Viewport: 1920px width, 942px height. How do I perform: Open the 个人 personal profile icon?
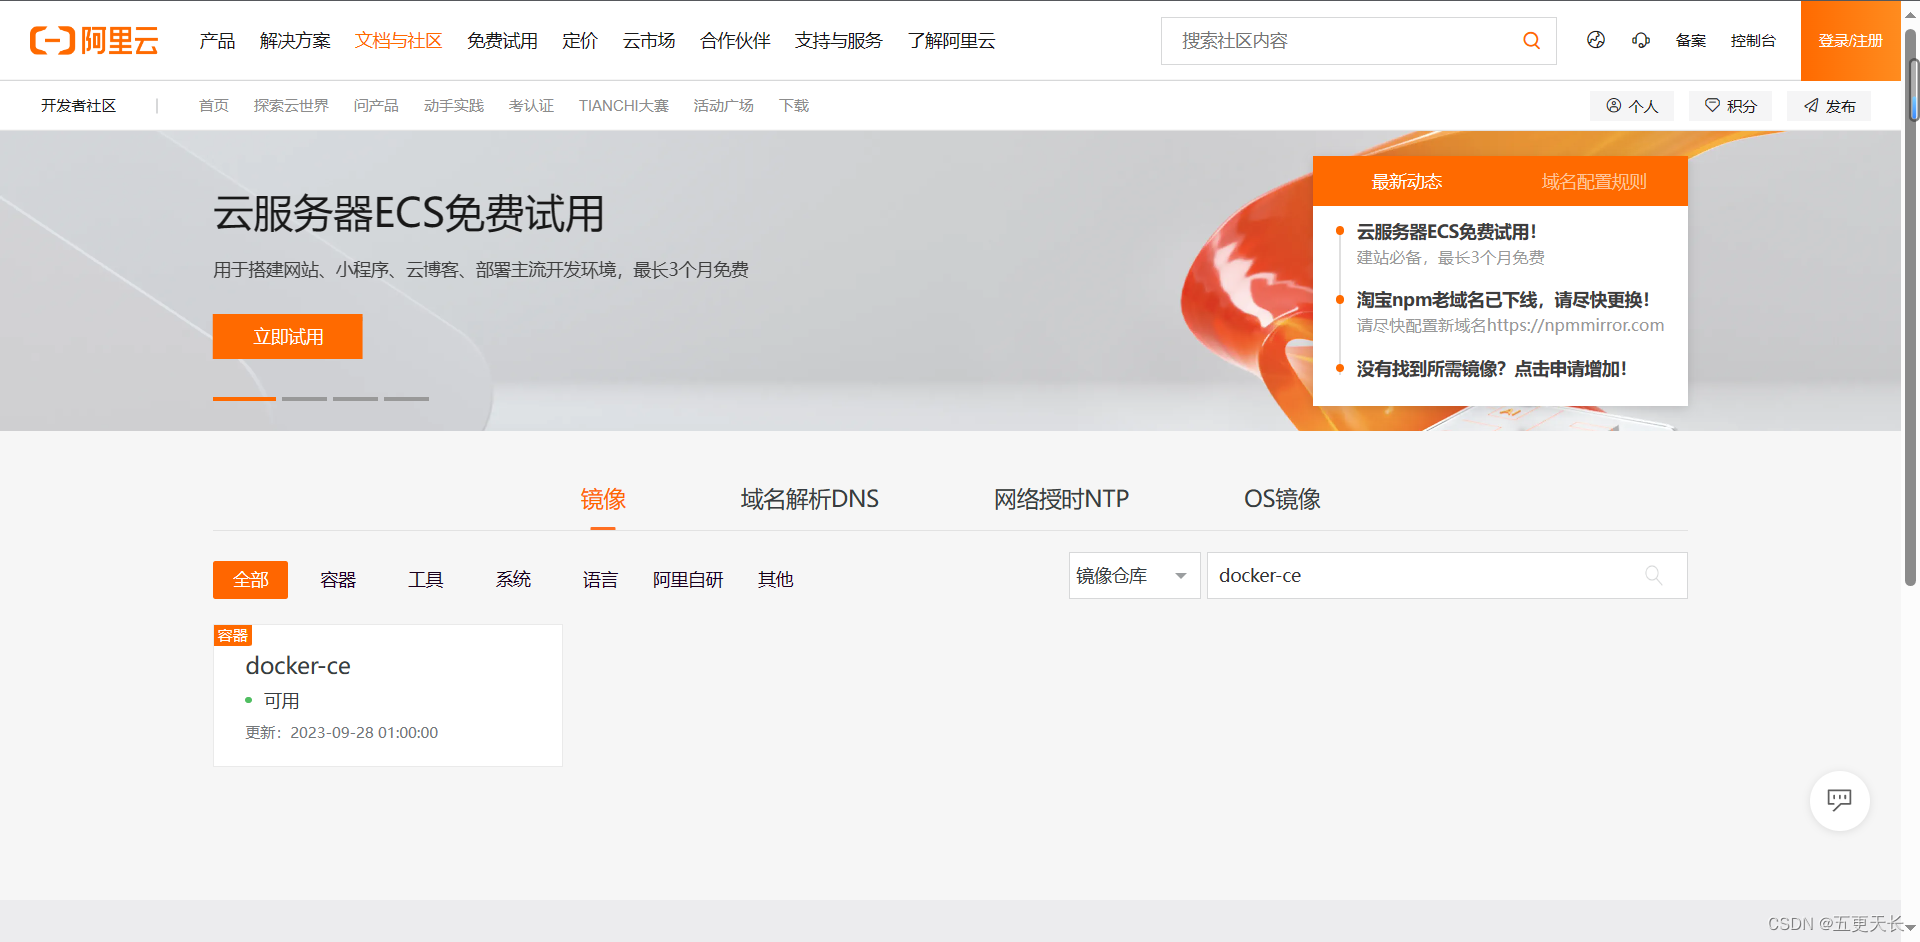[1613, 105]
